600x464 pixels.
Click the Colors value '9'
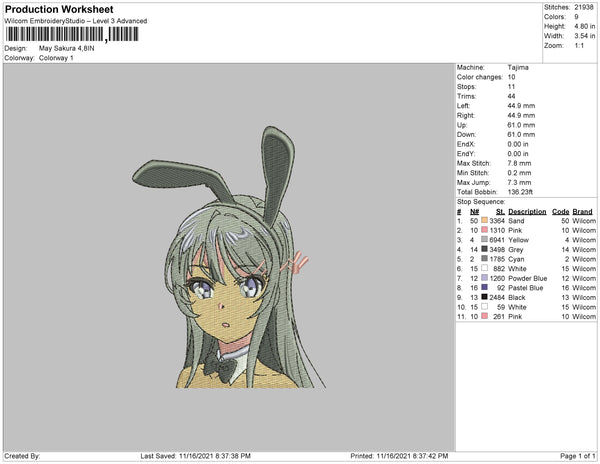[576, 17]
